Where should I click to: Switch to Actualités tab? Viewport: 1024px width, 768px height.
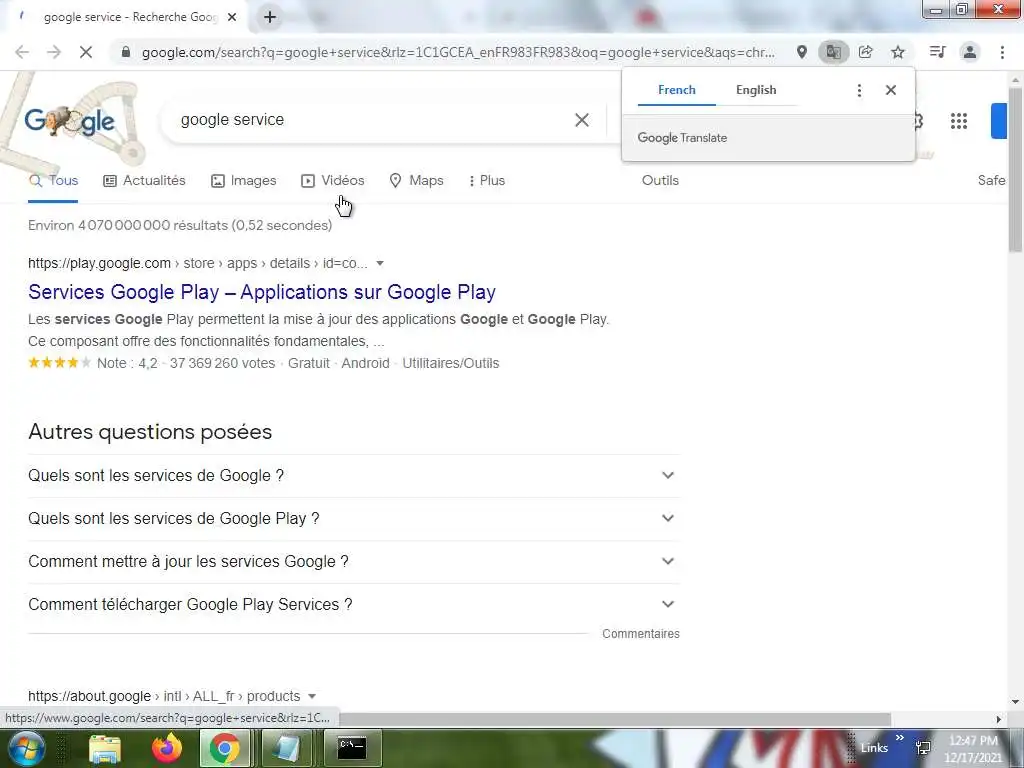click(144, 181)
